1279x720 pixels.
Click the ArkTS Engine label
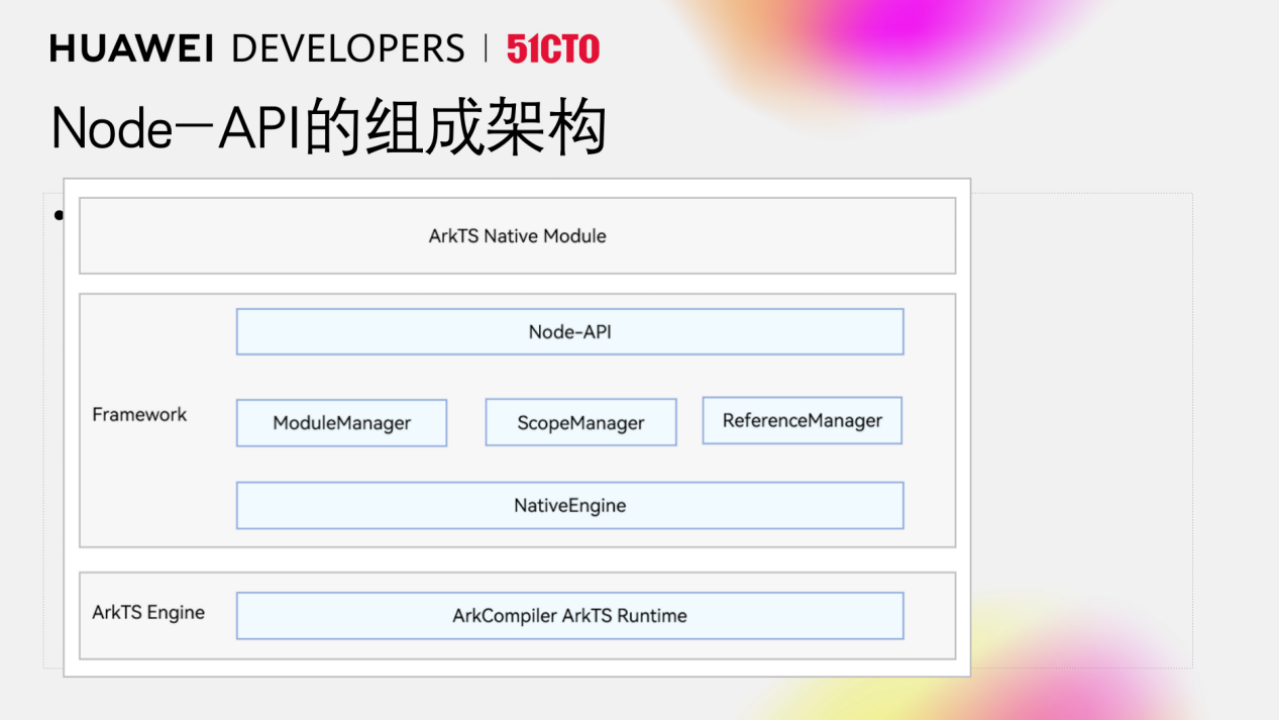148,613
